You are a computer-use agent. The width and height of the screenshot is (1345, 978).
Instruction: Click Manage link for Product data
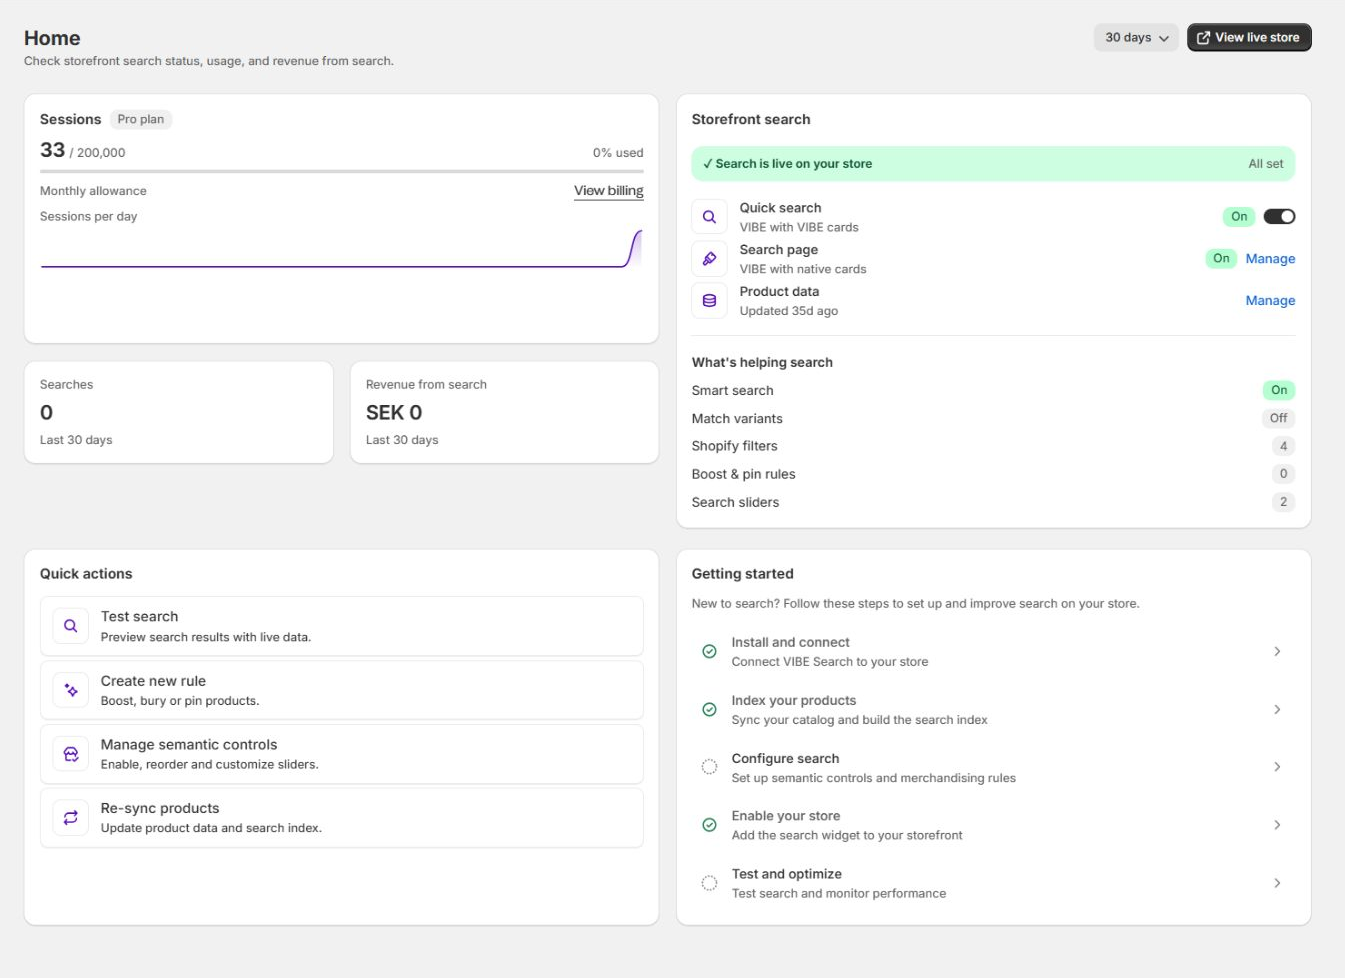(1270, 301)
